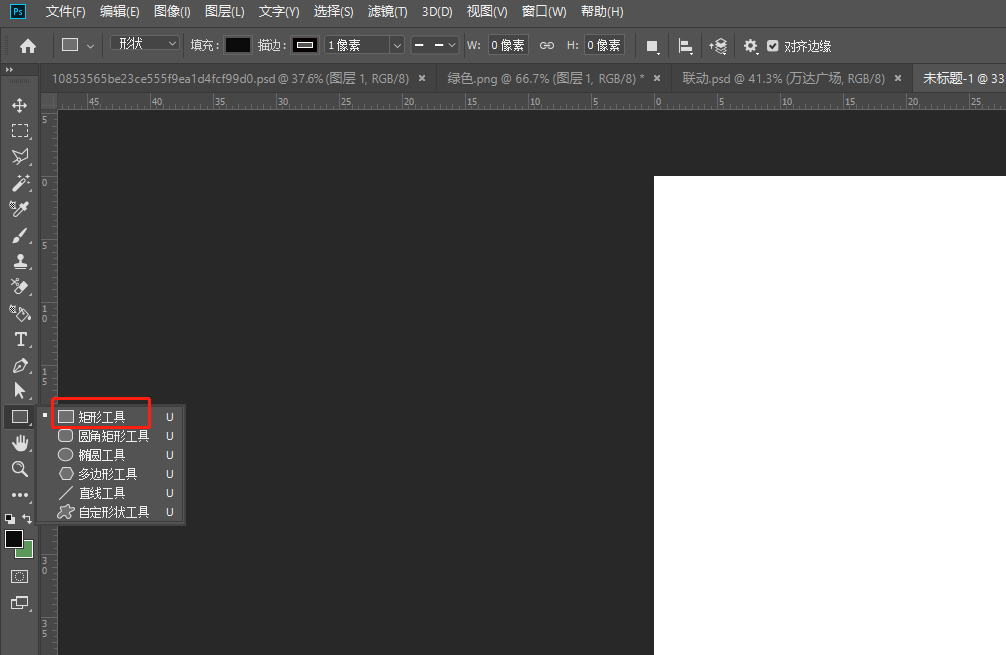Open the 滤镜(T) menu
This screenshot has height=655, width=1006.
388,12
